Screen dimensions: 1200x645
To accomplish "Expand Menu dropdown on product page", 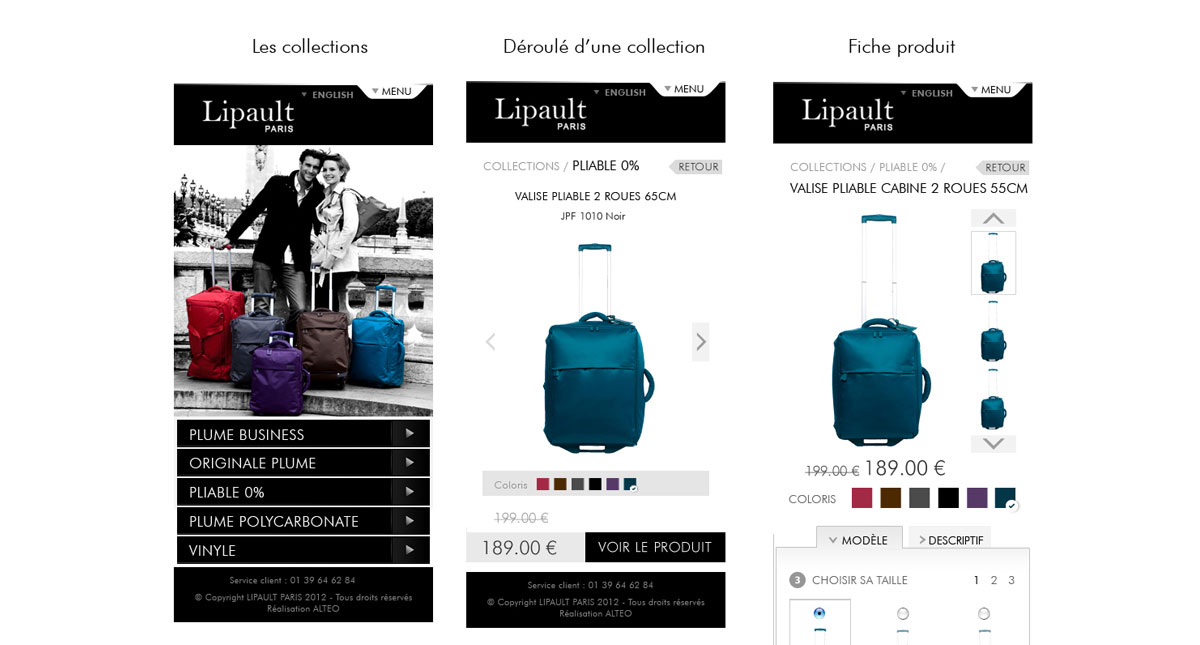I will (x=991, y=90).
